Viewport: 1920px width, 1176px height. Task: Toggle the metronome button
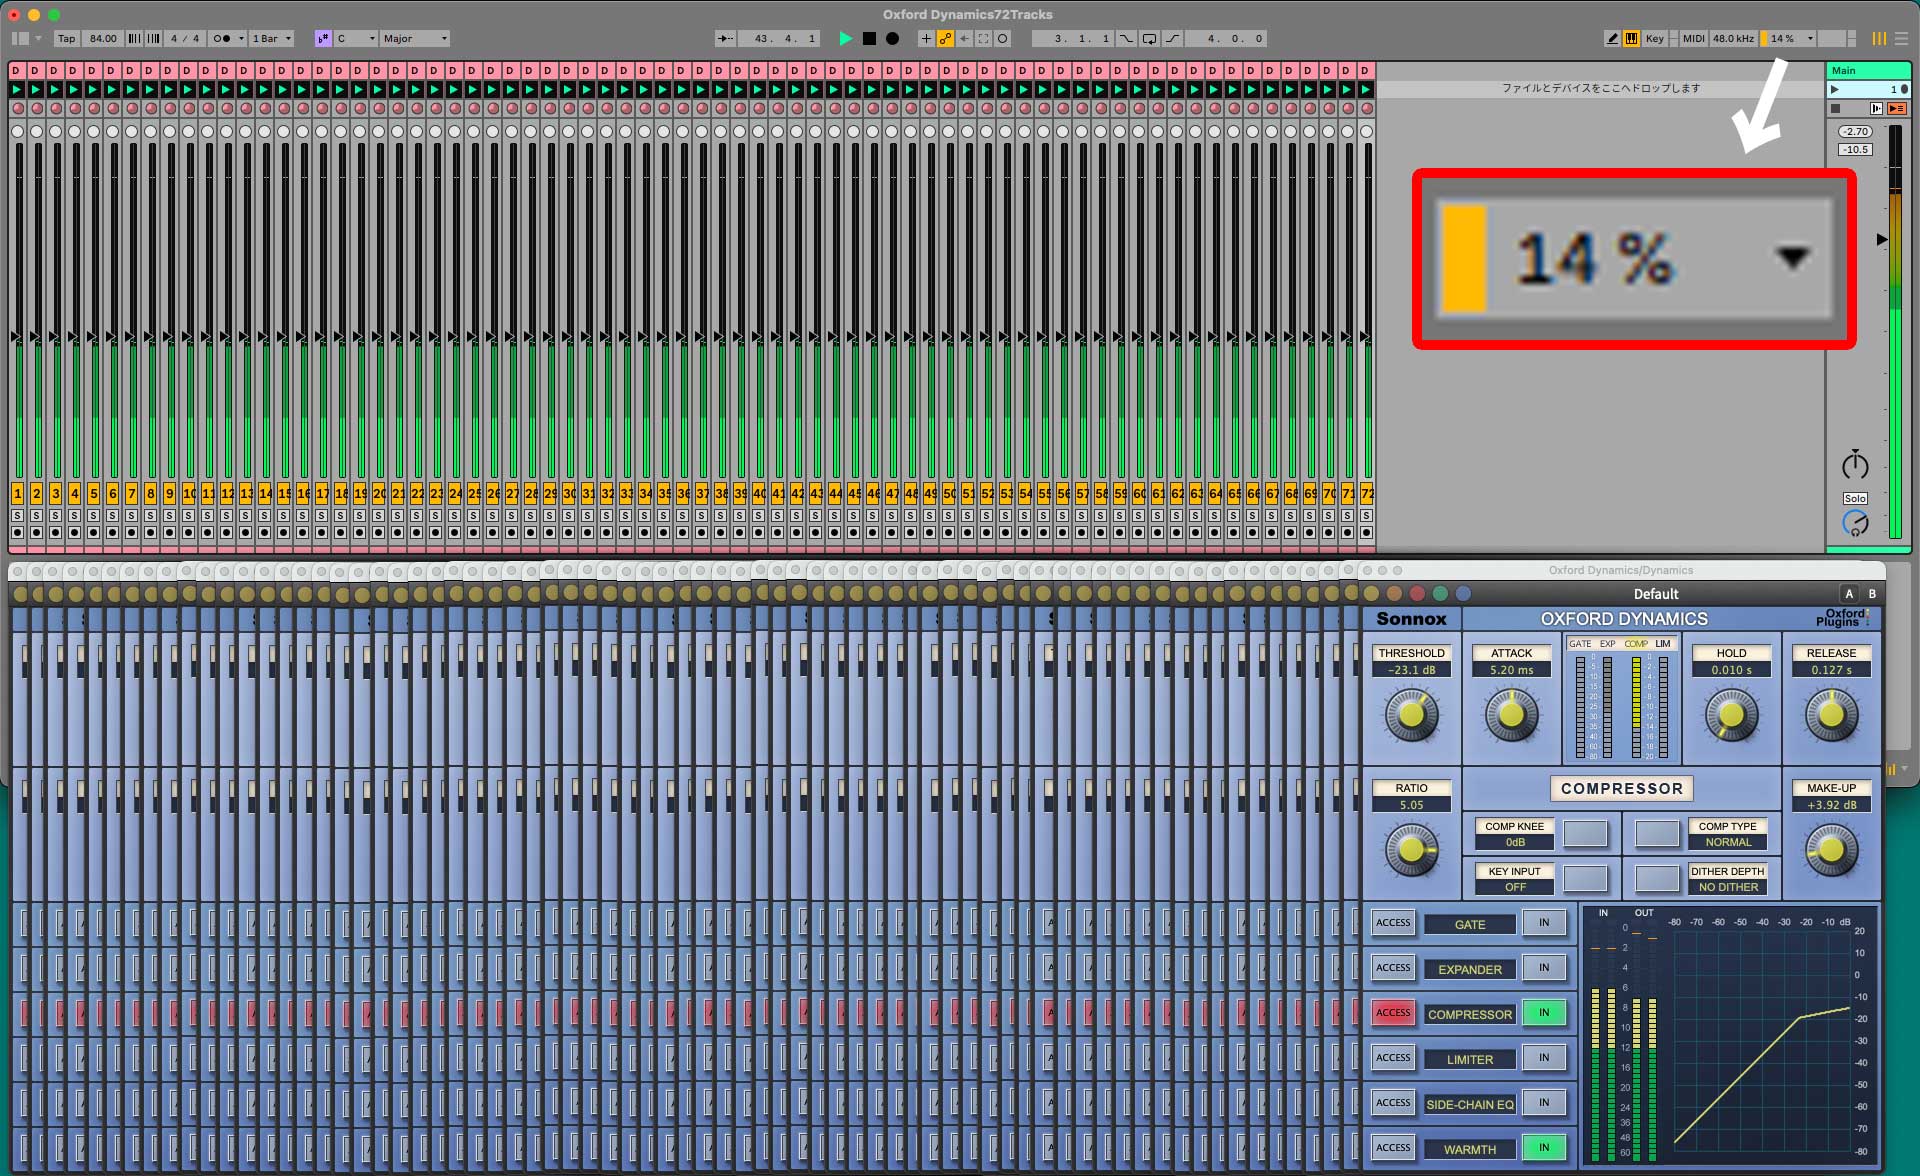point(227,39)
